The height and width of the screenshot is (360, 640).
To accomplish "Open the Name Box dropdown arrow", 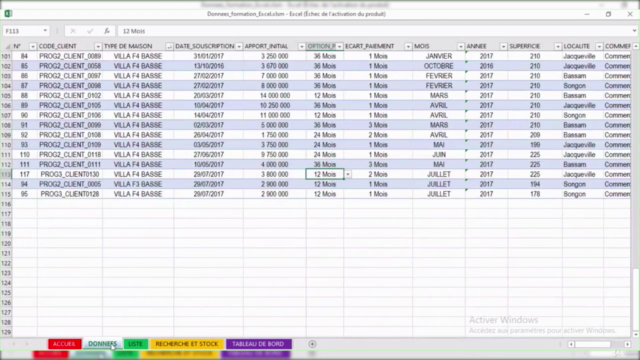I will (x=45, y=31).
